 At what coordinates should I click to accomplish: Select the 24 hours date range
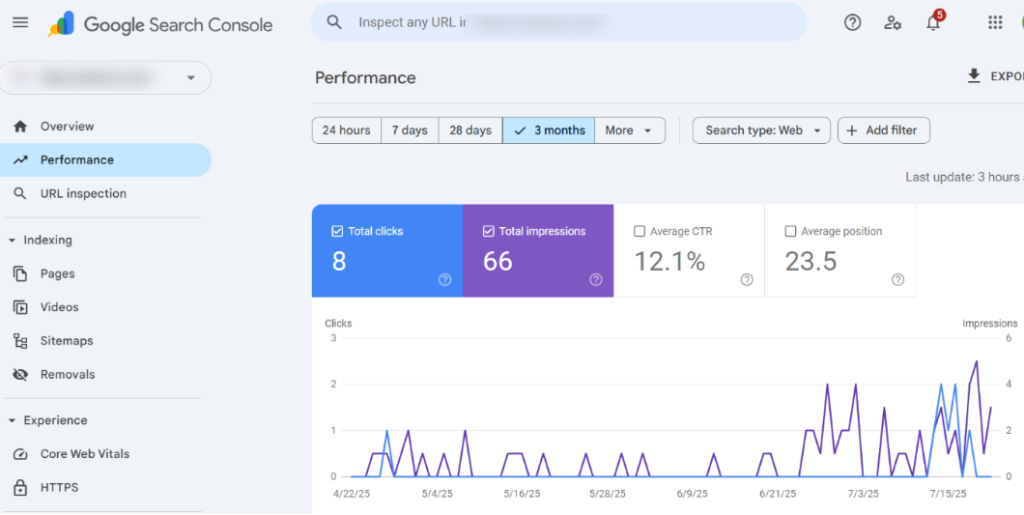coord(347,131)
